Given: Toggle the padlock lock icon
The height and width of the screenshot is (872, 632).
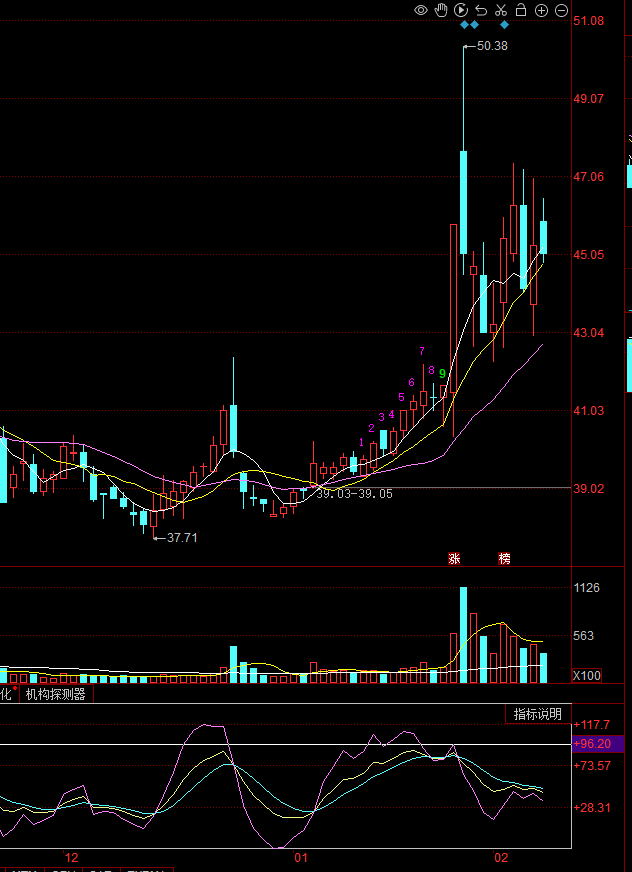Looking at the screenshot, I should click(521, 9).
